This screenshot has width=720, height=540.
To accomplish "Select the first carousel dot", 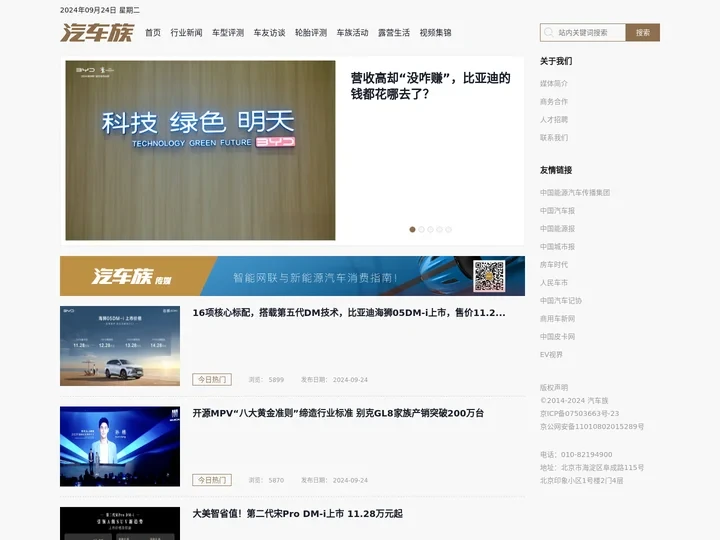I will (412, 230).
